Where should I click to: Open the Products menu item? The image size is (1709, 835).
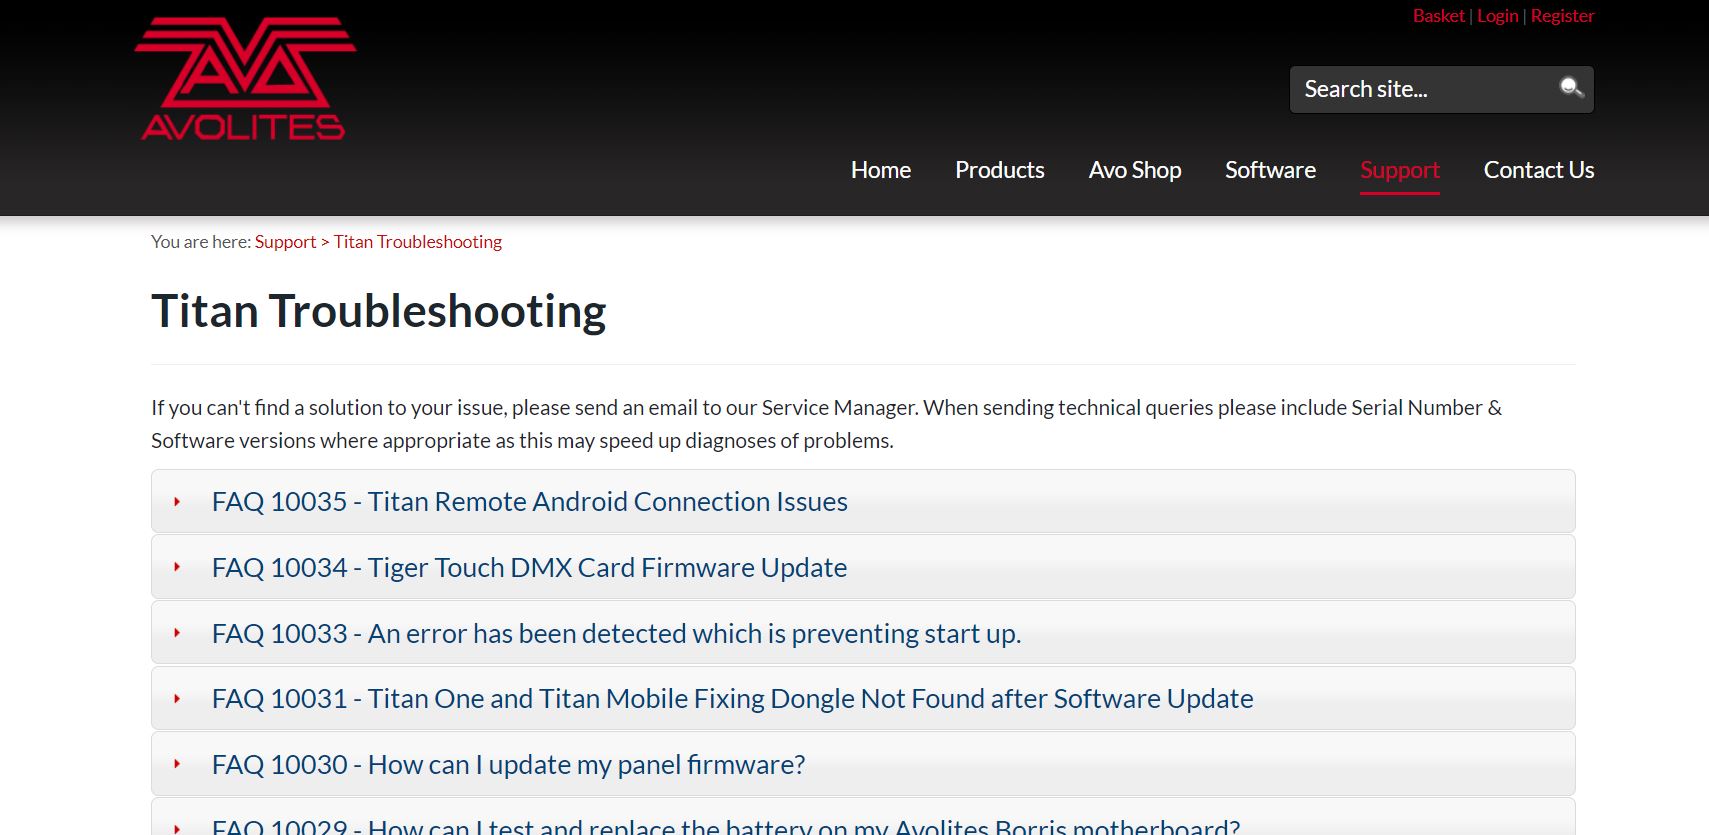(999, 170)
